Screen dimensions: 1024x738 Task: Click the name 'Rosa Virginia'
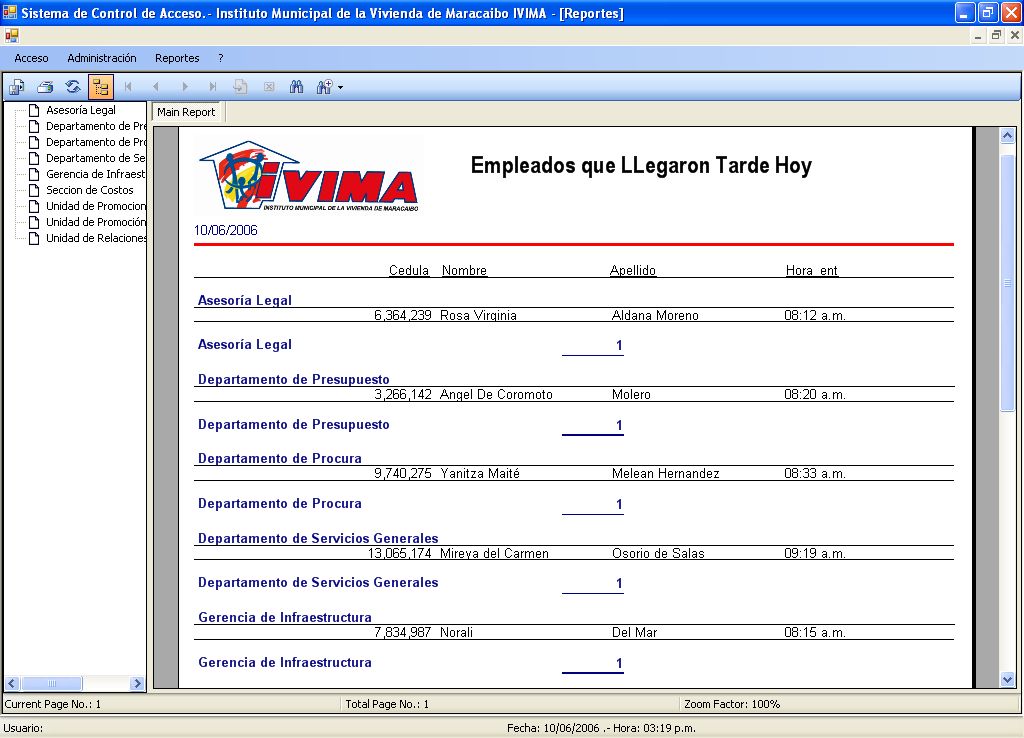click(478, 315)
